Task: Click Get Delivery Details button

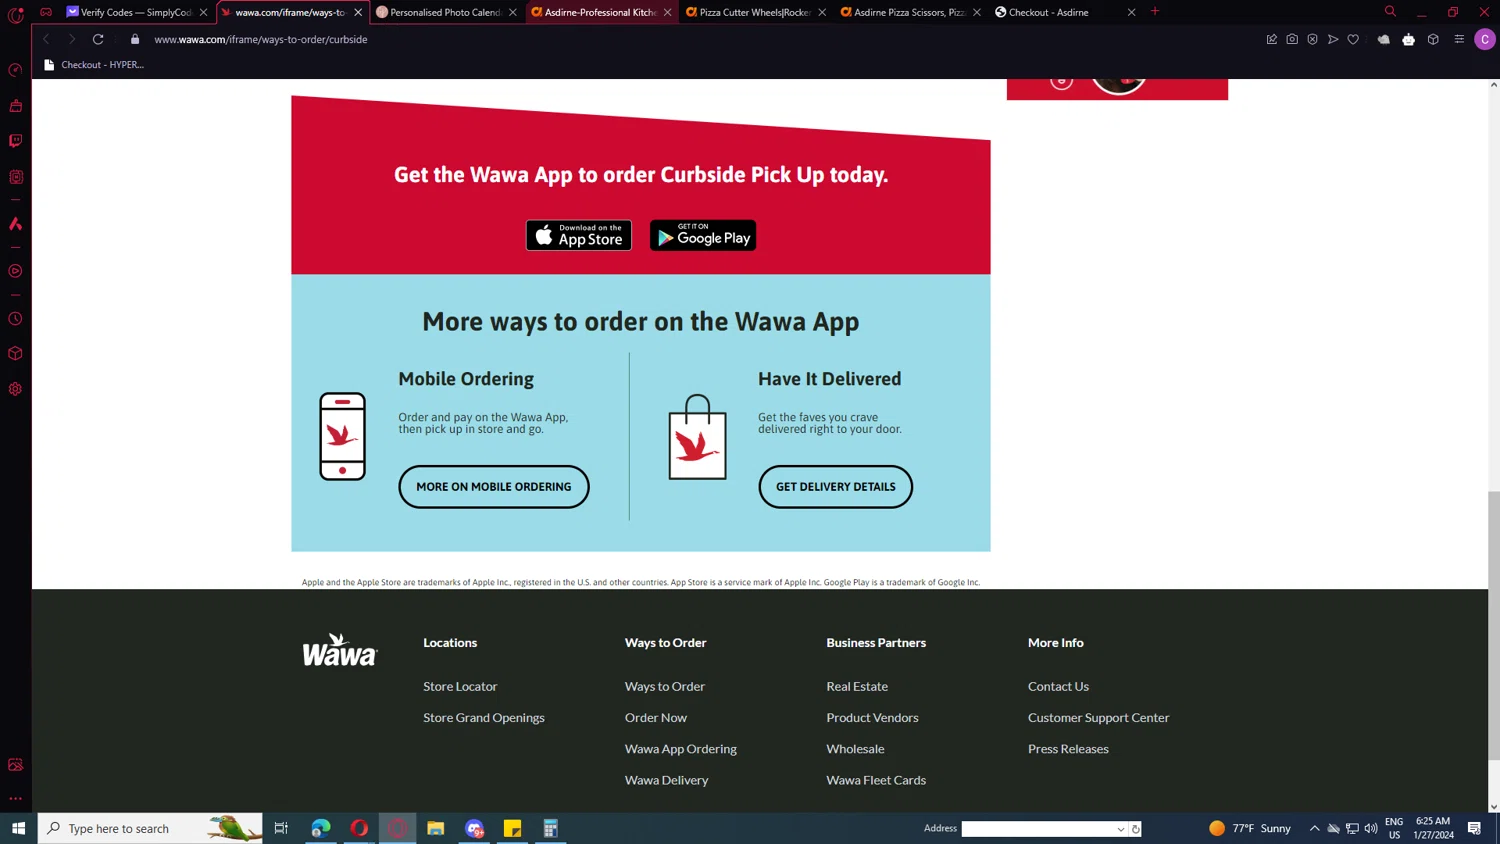Action: pyautogui.click(x=836, y=487)
